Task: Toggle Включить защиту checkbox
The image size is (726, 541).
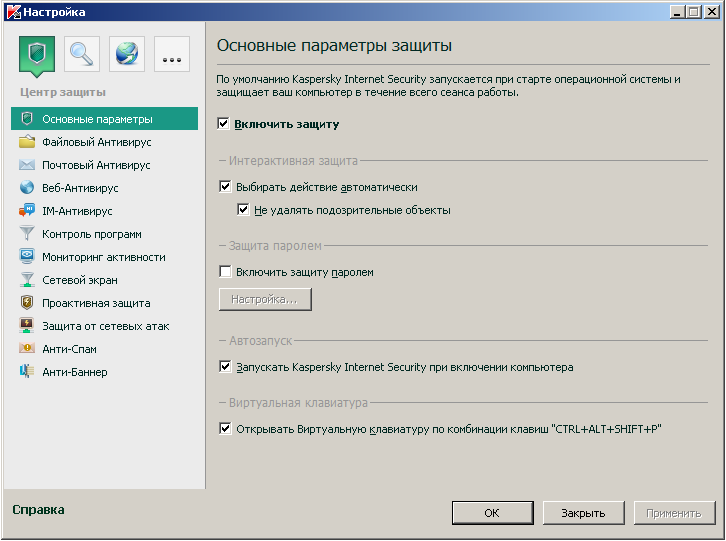Action: pyautogui.click(x=223, y=124)
